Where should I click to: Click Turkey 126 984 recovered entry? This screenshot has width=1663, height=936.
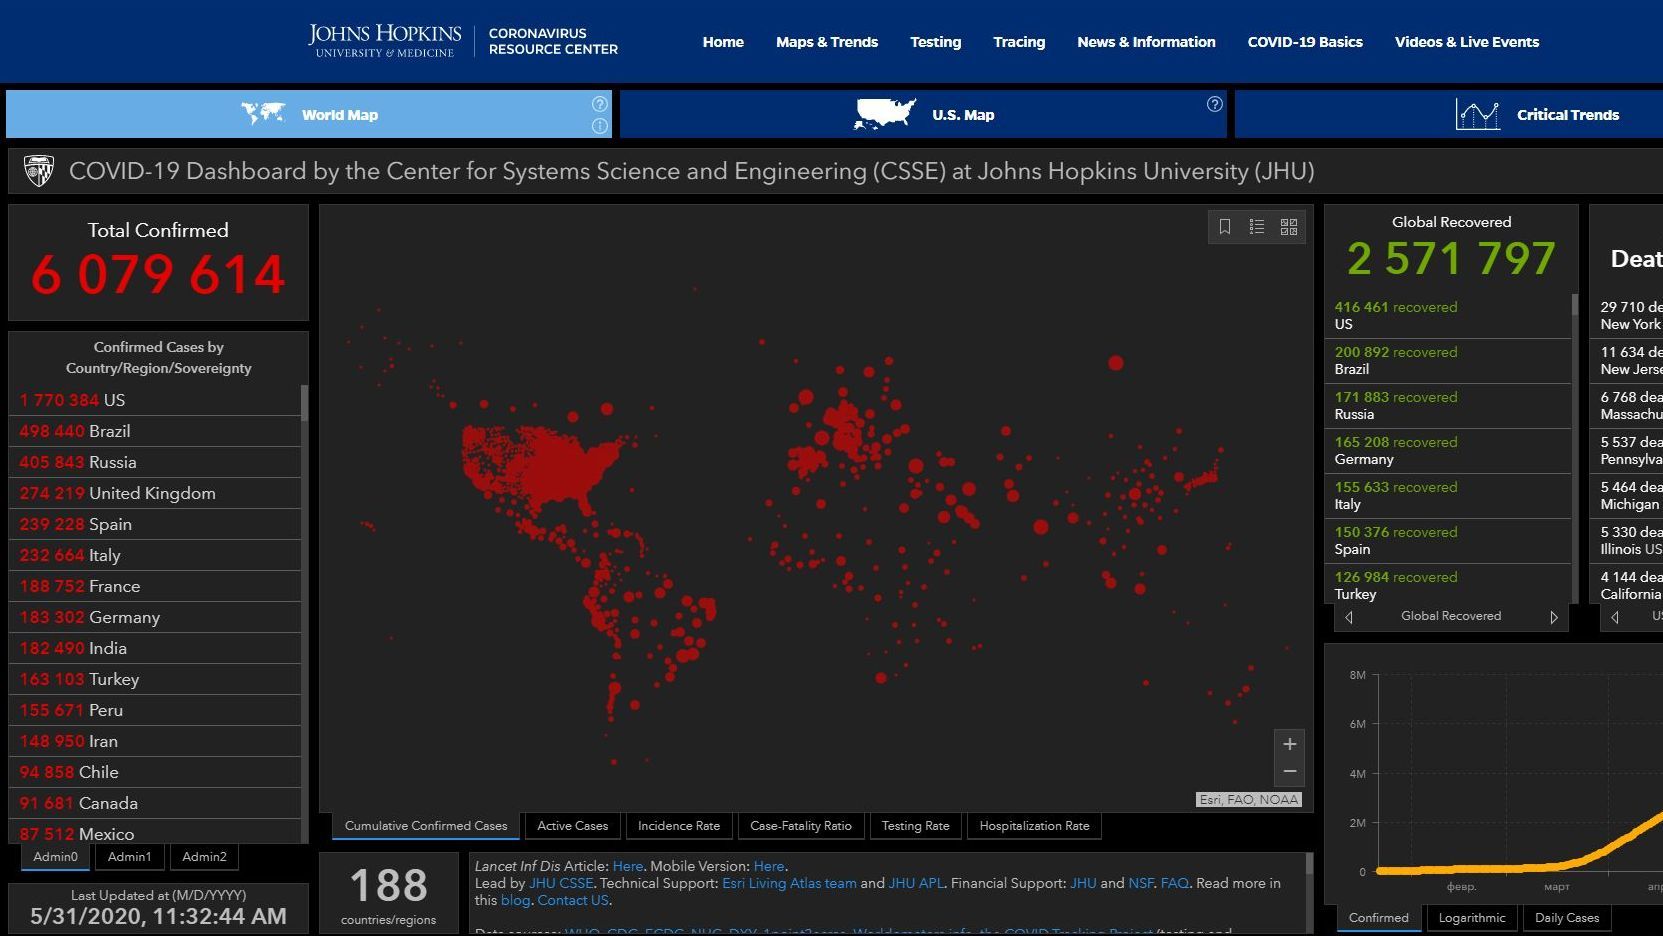point(1448,585)
